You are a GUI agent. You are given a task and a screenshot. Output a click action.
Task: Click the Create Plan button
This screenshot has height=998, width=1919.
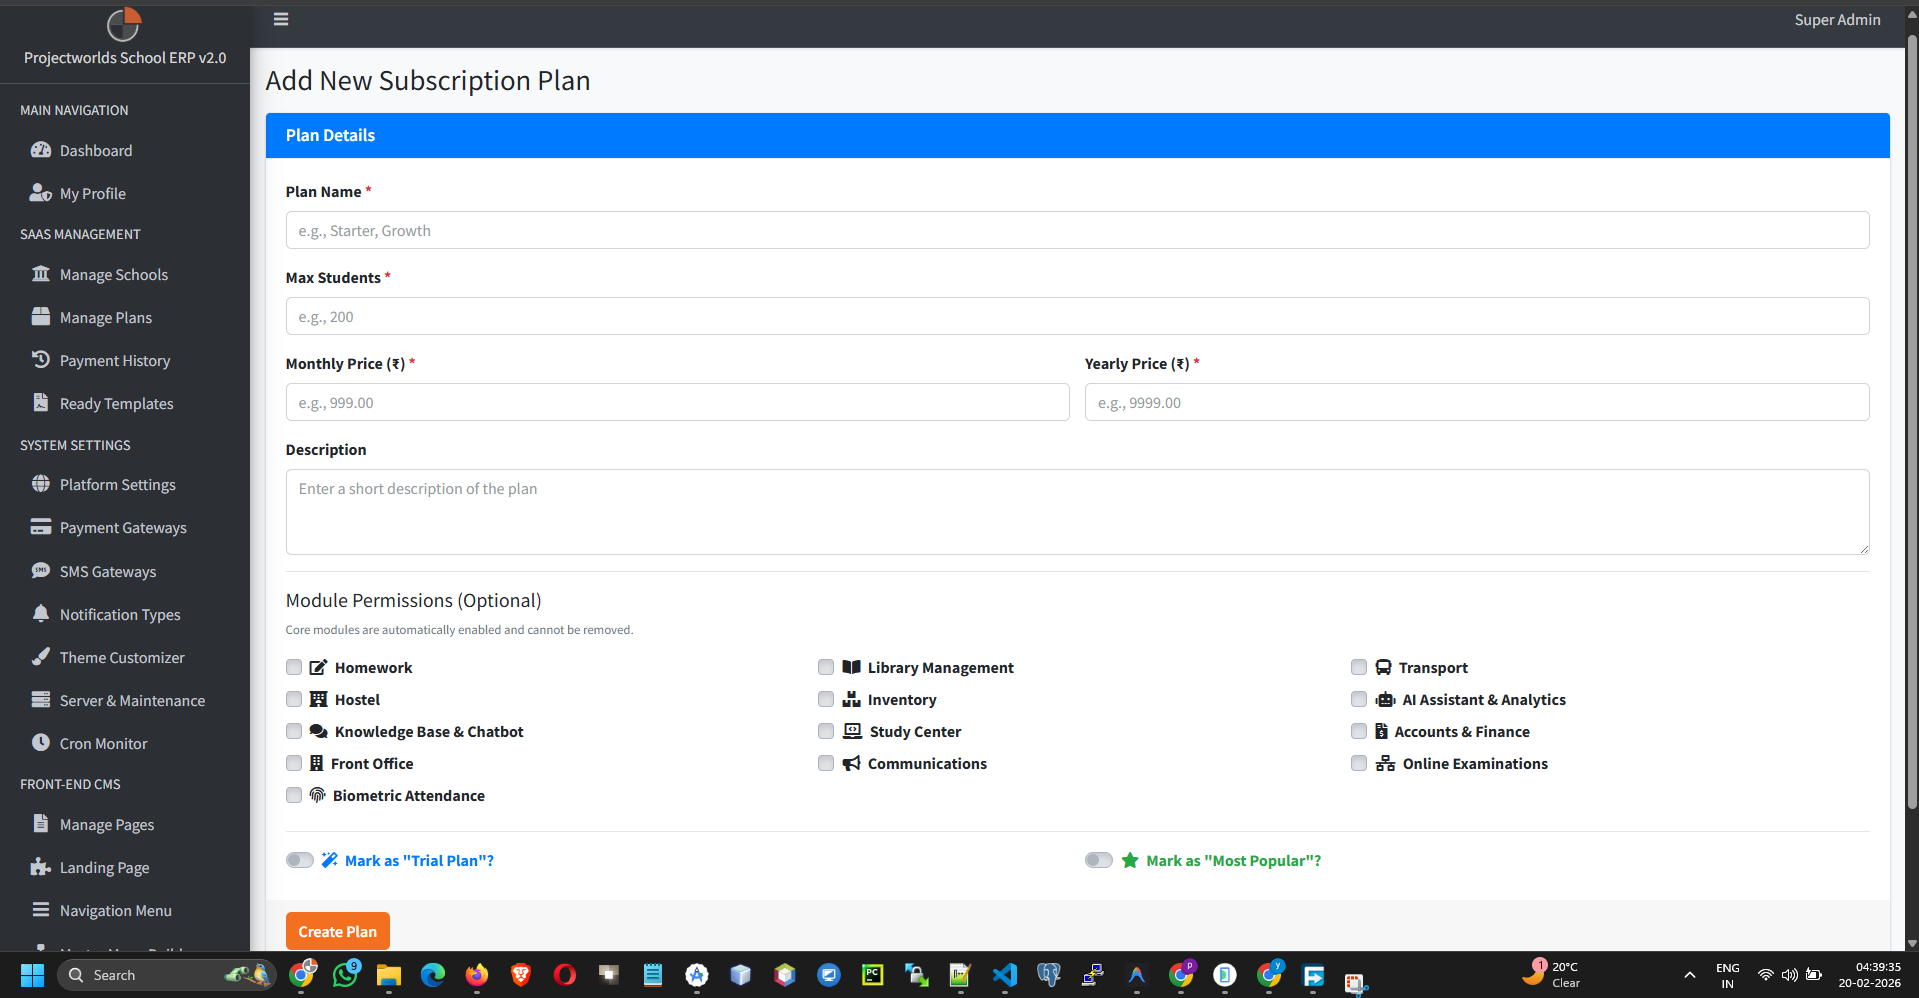click(x=337, y=930)
